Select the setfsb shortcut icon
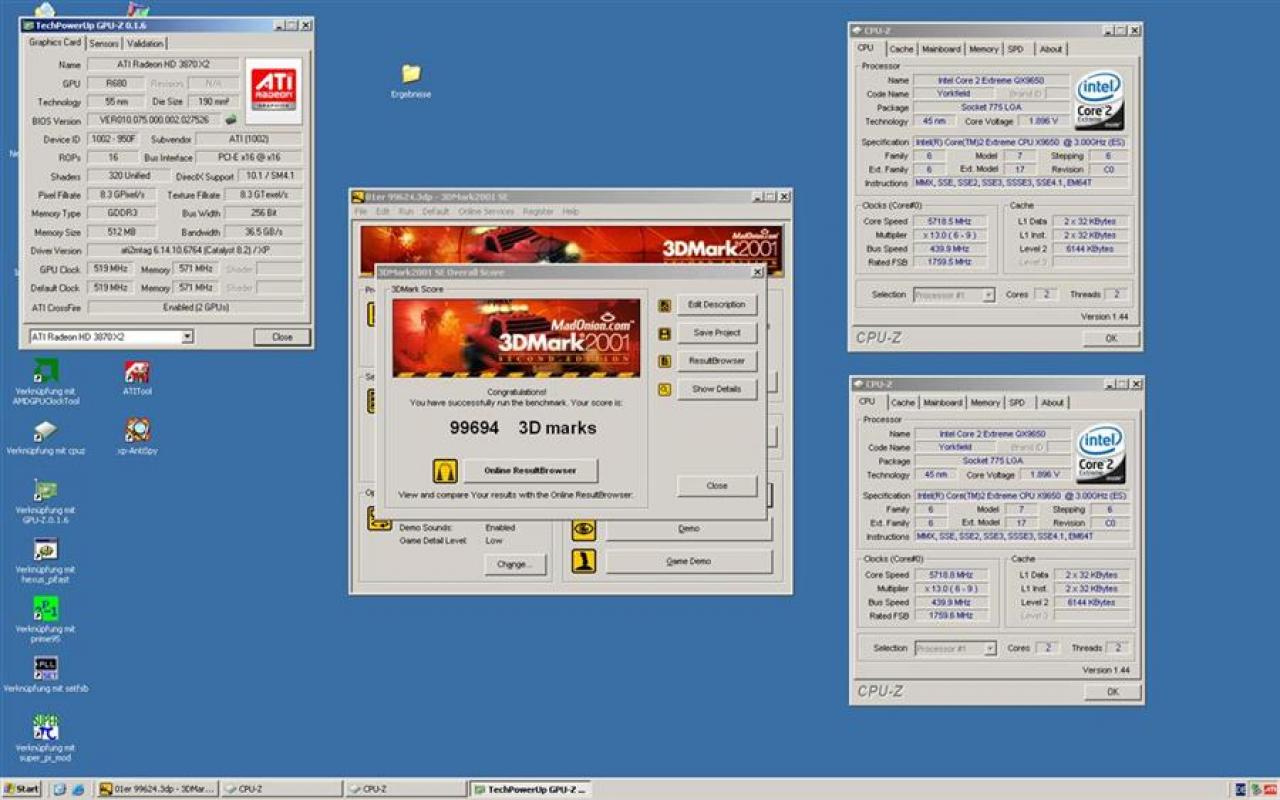Image resolution: width=1280 pixels, height=800 pixels. tap(45, 668)
